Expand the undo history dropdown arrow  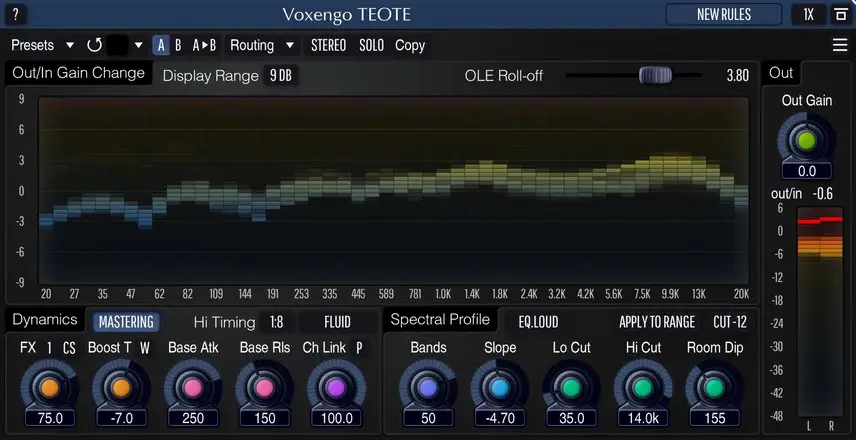[x=138, y=45]
